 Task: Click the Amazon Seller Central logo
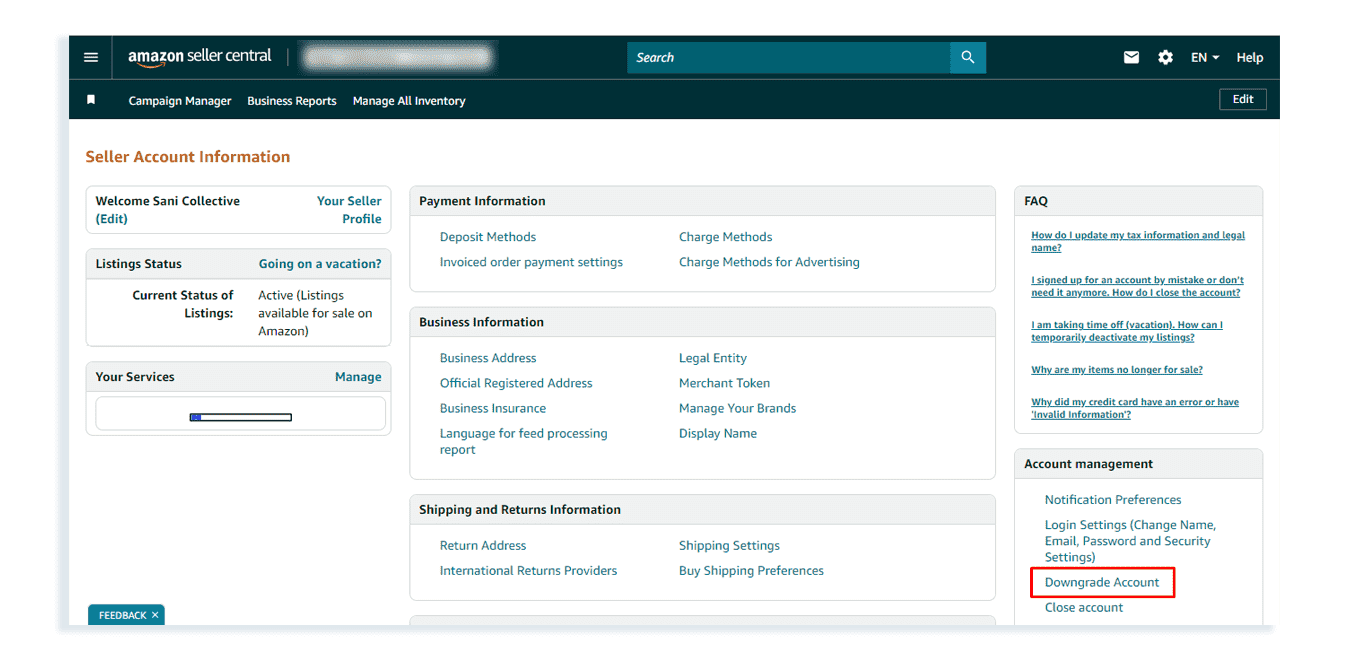point(199,57)
